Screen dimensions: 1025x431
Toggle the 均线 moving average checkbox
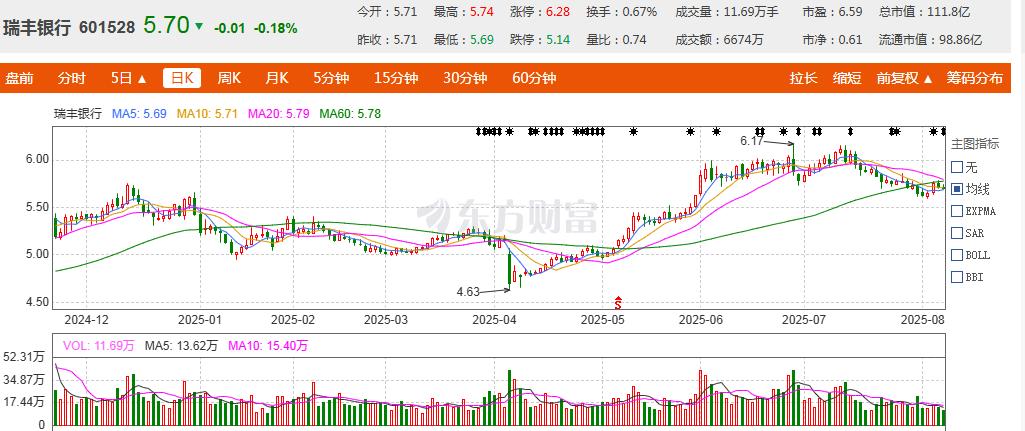click(x=957, y=189)
